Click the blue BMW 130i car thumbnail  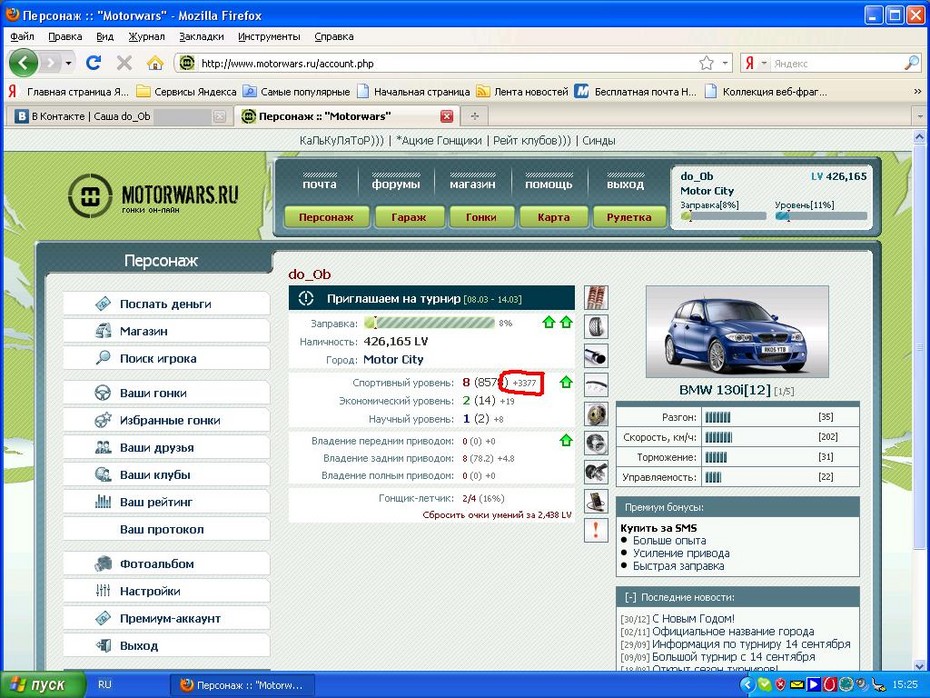[x=737, y=332]
